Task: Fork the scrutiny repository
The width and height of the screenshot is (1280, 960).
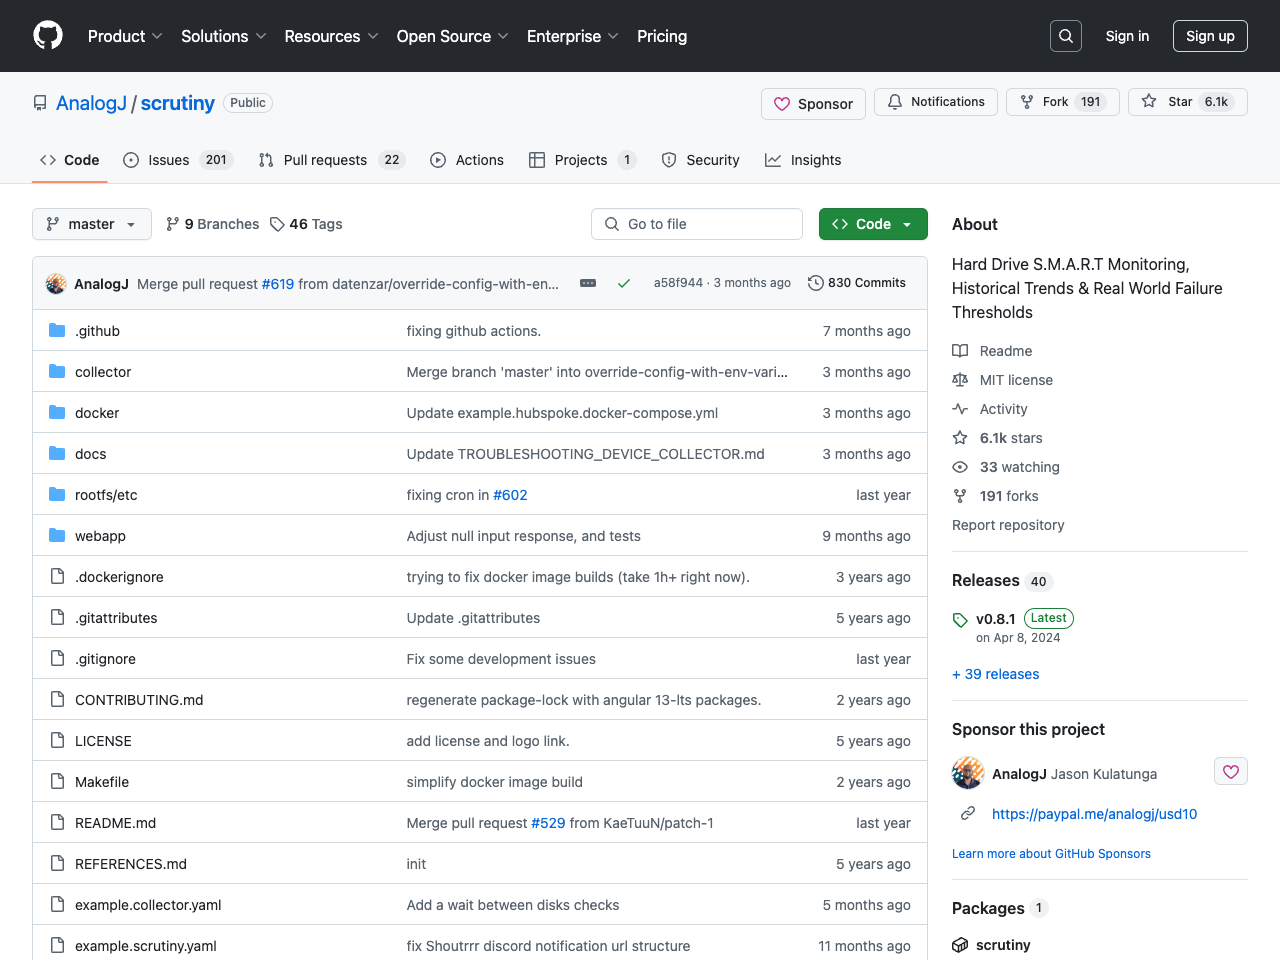Action: [1062, 102]
